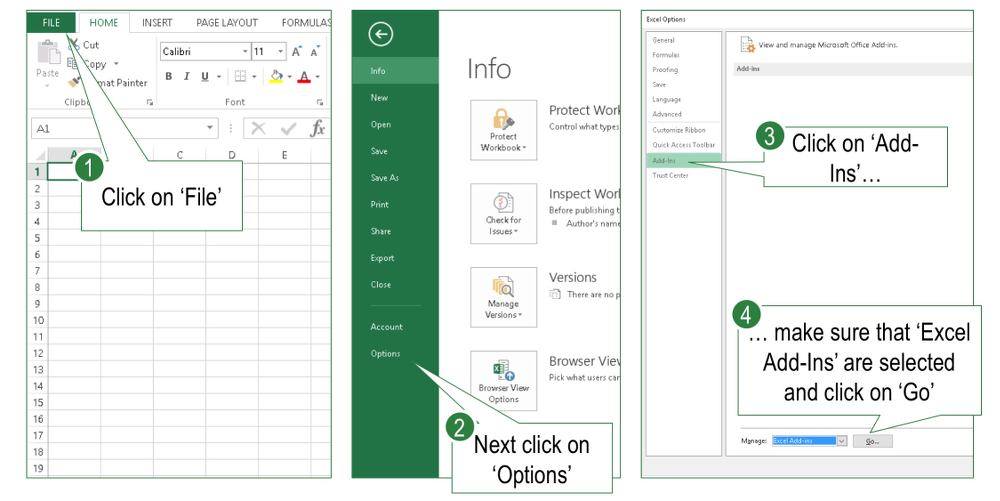Open the FILE tab in Excel ribbon
This screenshot has height=501, width=1000.
tap(51, 22)
